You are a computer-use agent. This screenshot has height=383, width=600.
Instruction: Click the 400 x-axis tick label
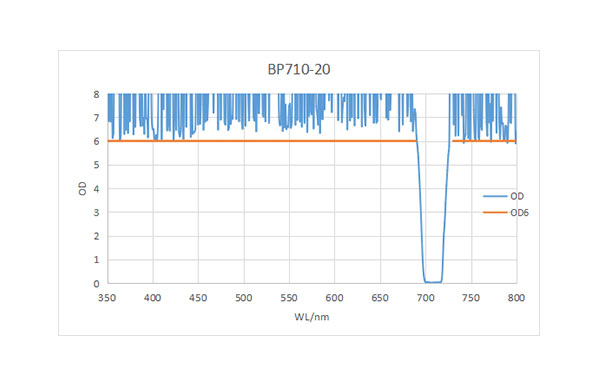(x=153, y=298)
